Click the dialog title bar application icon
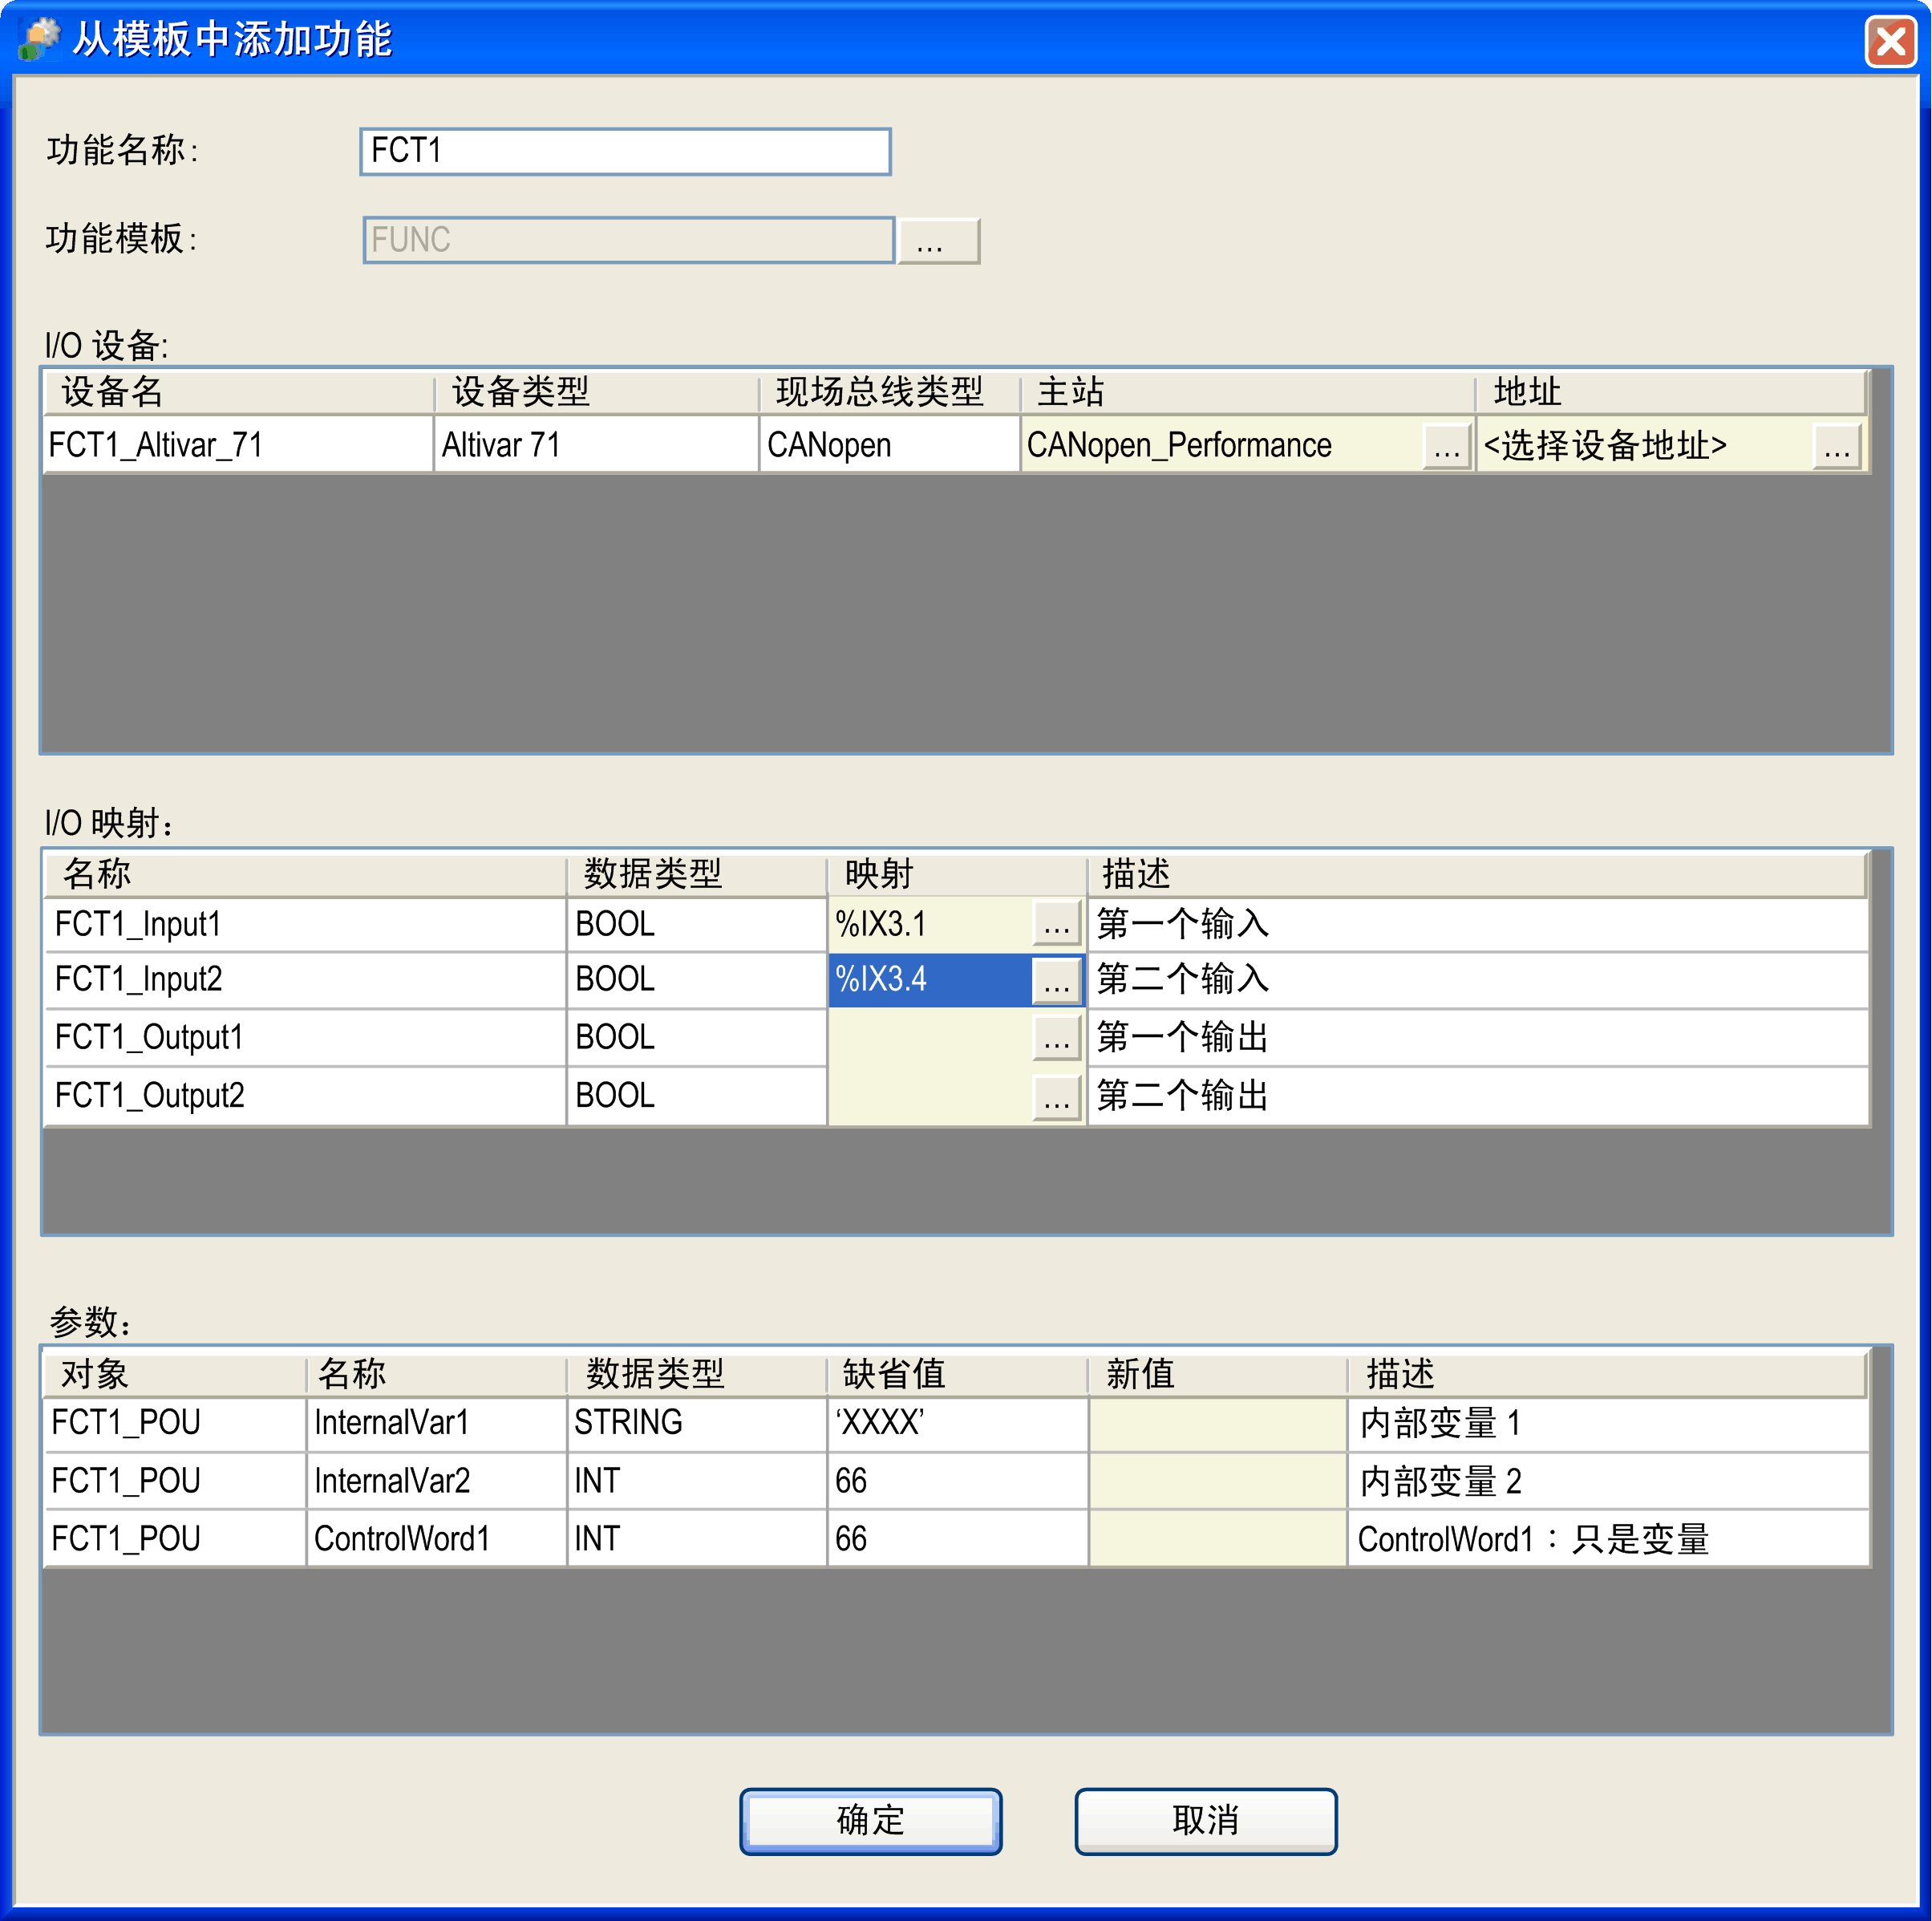The image size is (1932, 1921). point(40,40)
